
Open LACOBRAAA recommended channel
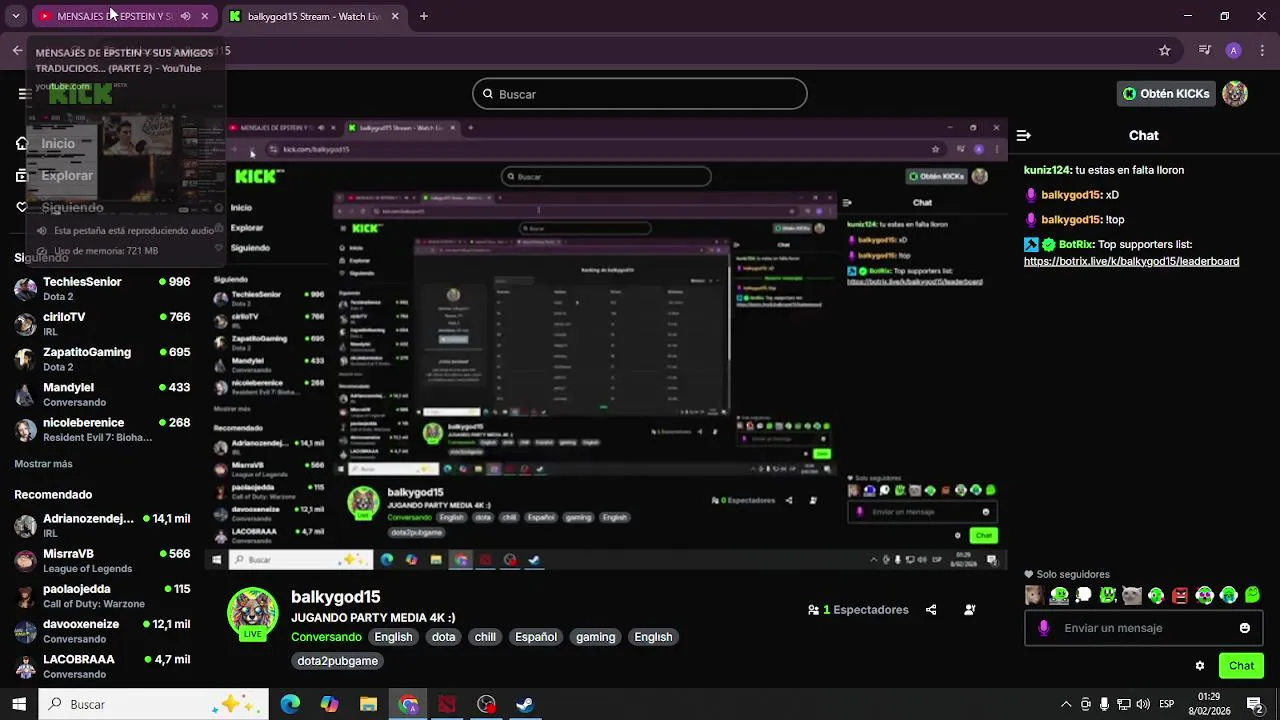tap(100, 666)
